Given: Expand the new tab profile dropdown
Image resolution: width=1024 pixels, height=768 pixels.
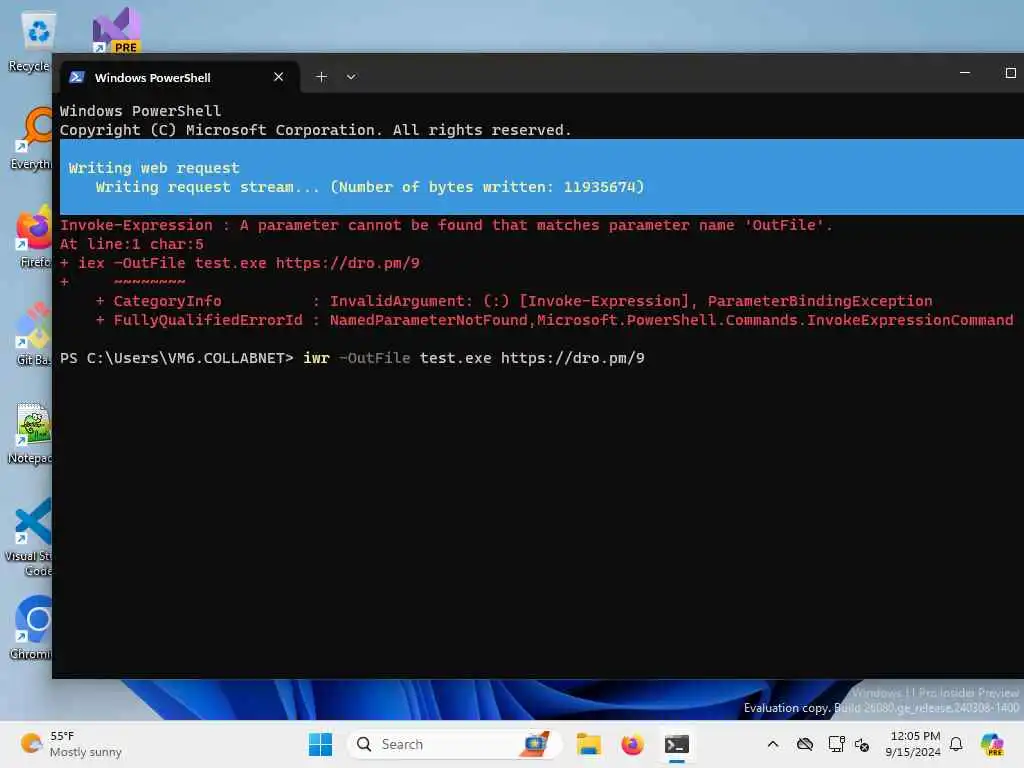Looking at the screenshot, I should pos(351,77).
